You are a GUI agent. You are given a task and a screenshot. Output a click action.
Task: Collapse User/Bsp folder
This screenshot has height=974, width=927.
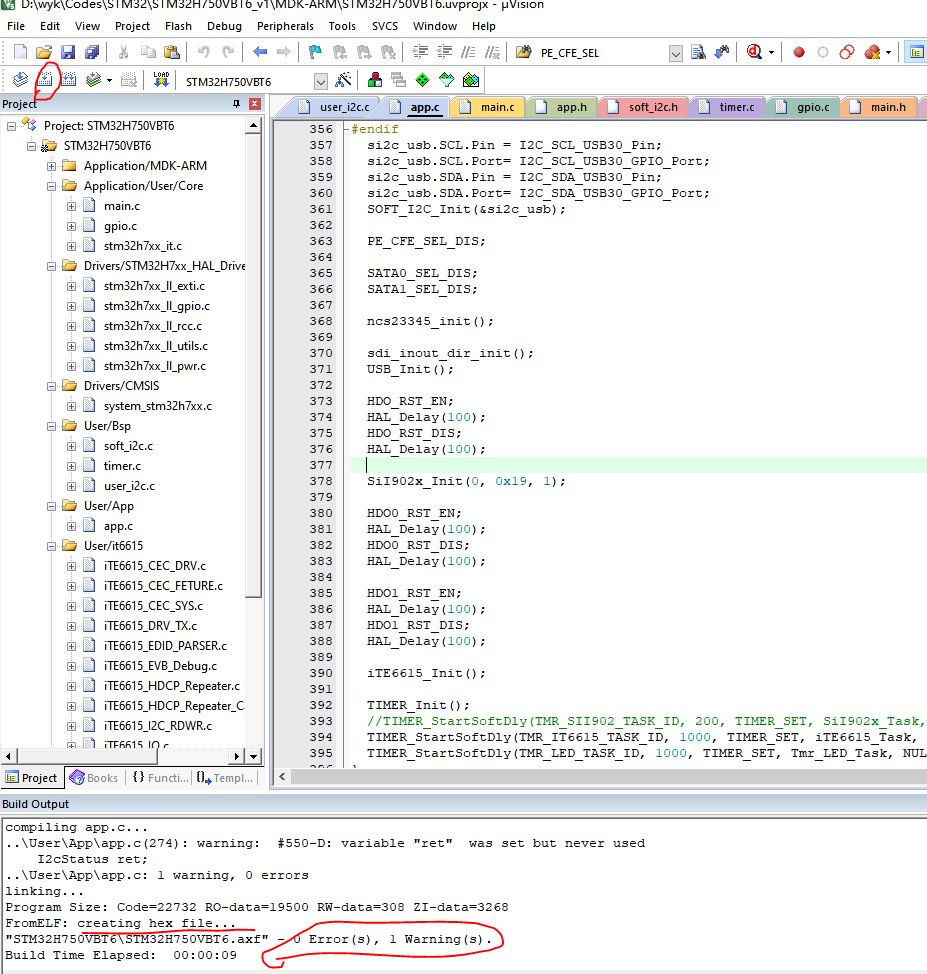52,426
